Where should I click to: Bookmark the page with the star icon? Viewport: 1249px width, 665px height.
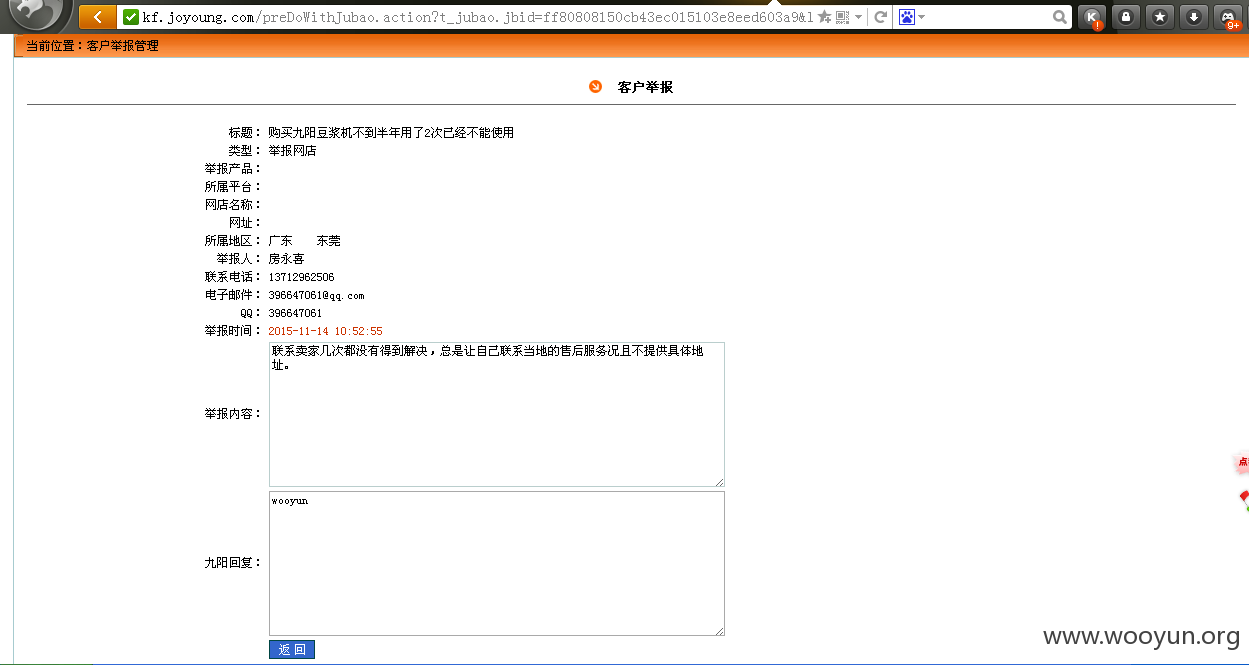coord(824,17)
